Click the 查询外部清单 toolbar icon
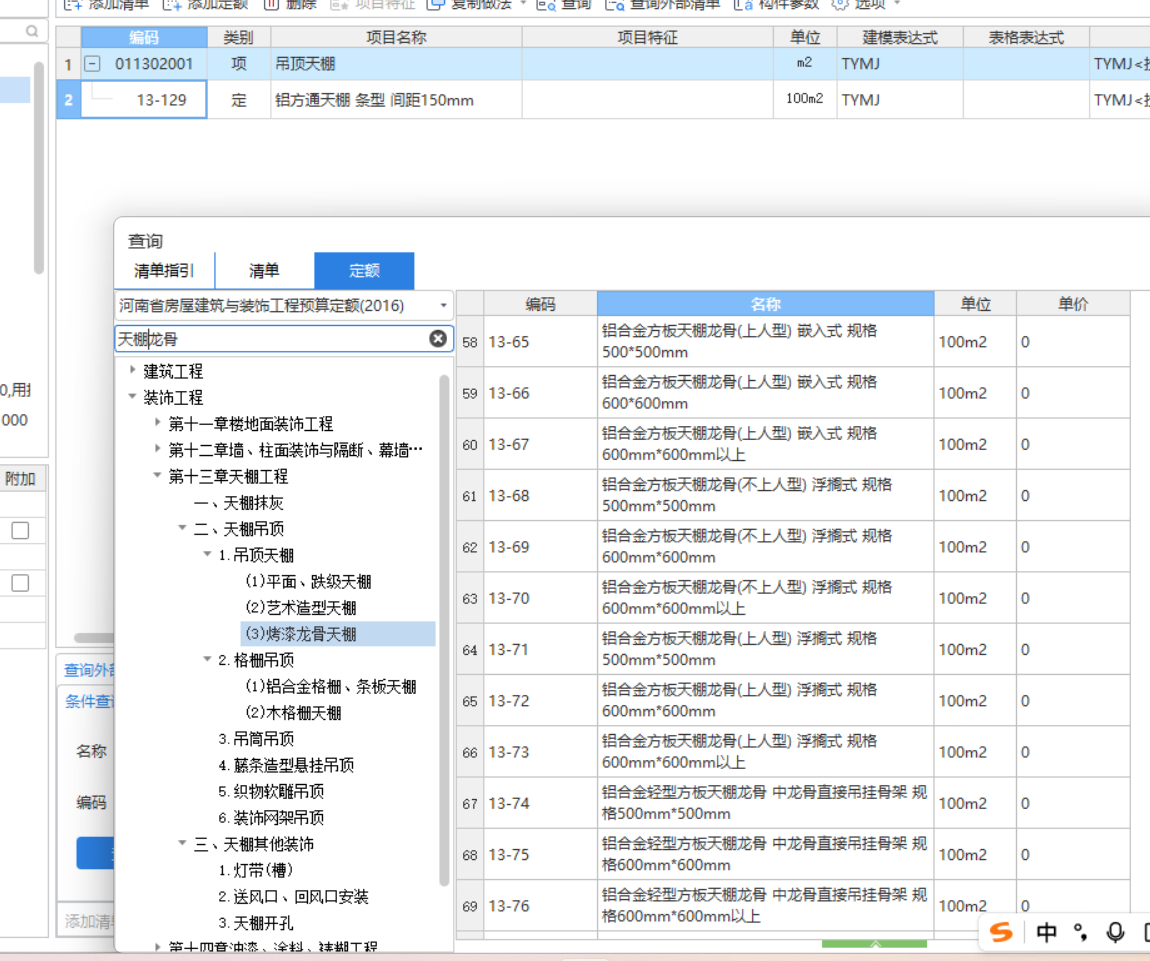The width and height of the screenshot is (1150, 961). point(615,4)
